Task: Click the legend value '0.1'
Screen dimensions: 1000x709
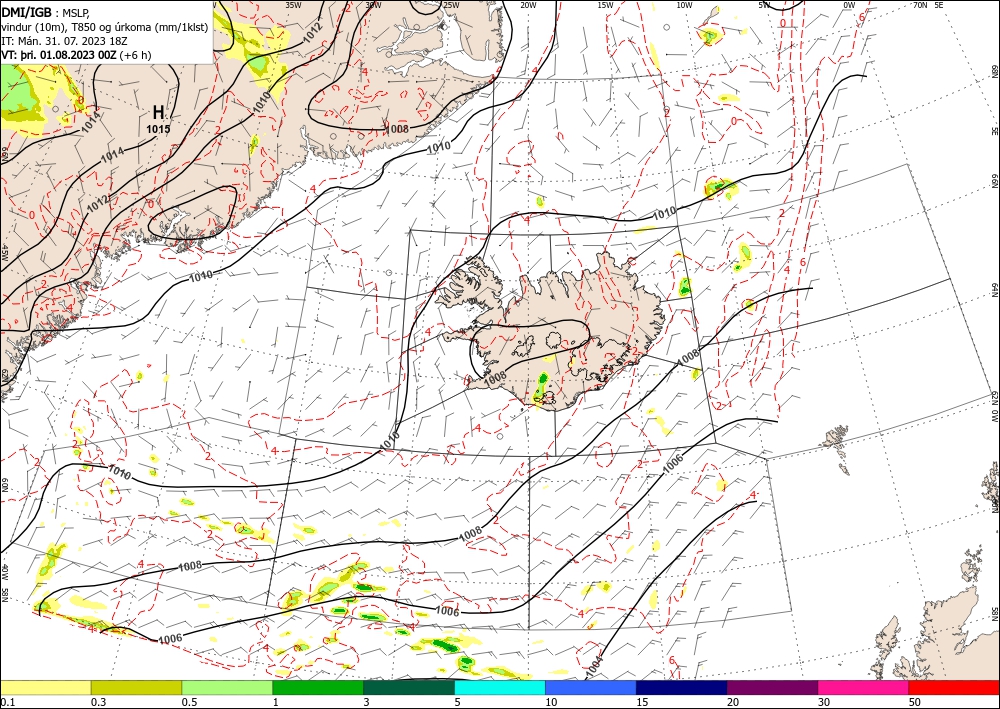Action: (x=6, y=702)
